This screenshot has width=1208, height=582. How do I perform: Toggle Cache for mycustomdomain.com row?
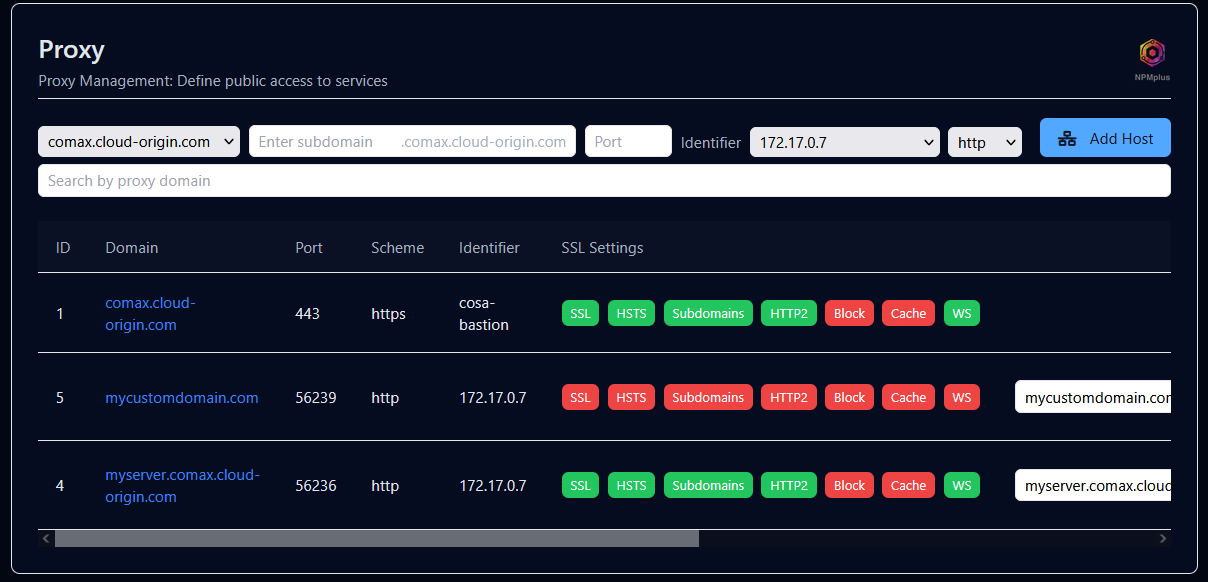point(908,397)
